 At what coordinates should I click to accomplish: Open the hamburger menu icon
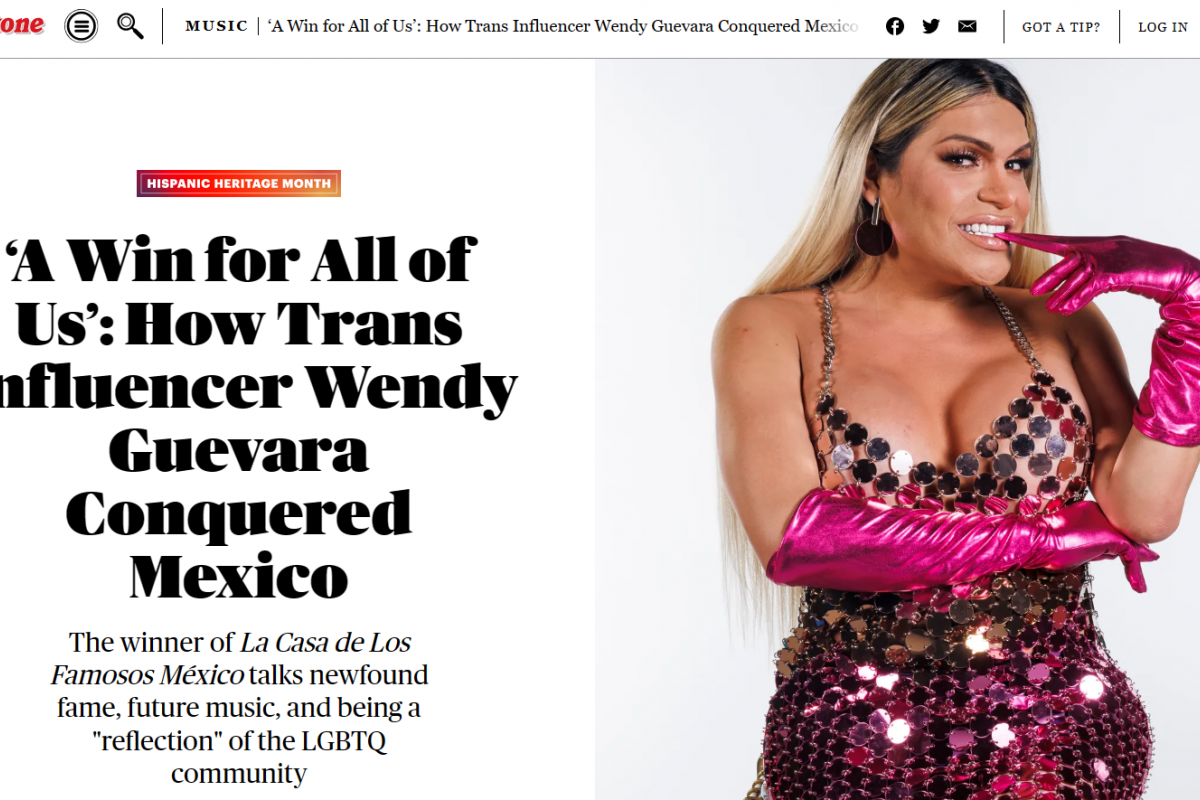[x=81, y=26]
